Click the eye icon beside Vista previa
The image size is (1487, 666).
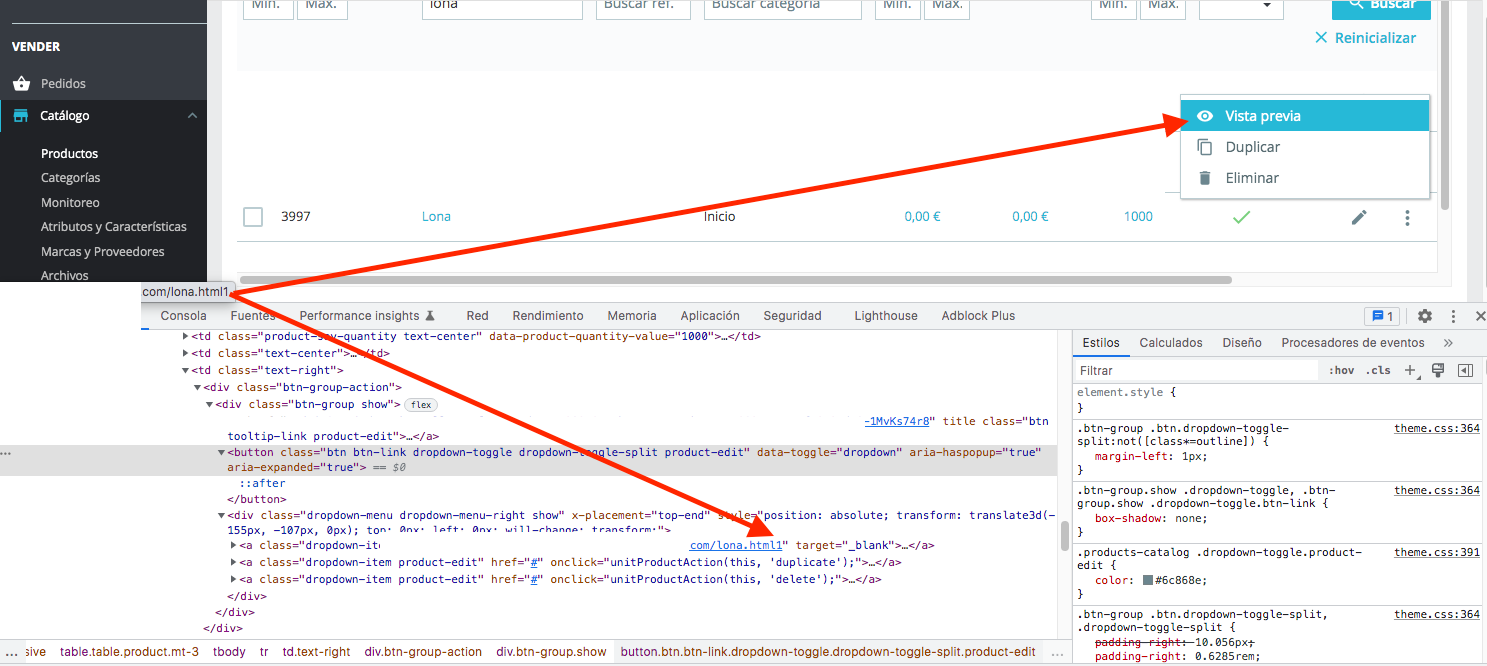click(x=1205, y=116)
